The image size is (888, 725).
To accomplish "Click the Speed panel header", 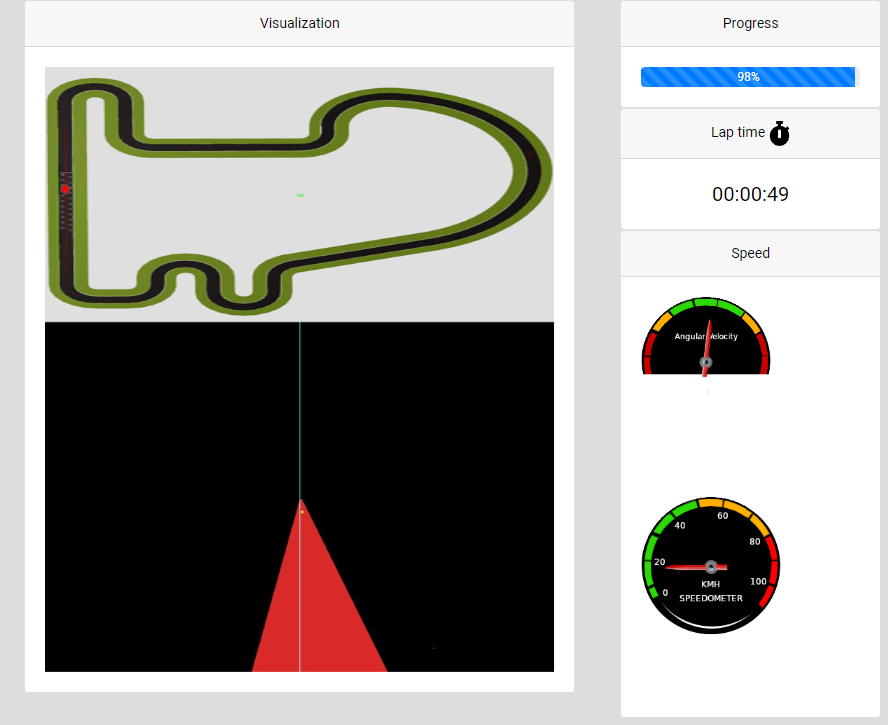I will coord(750,253).
